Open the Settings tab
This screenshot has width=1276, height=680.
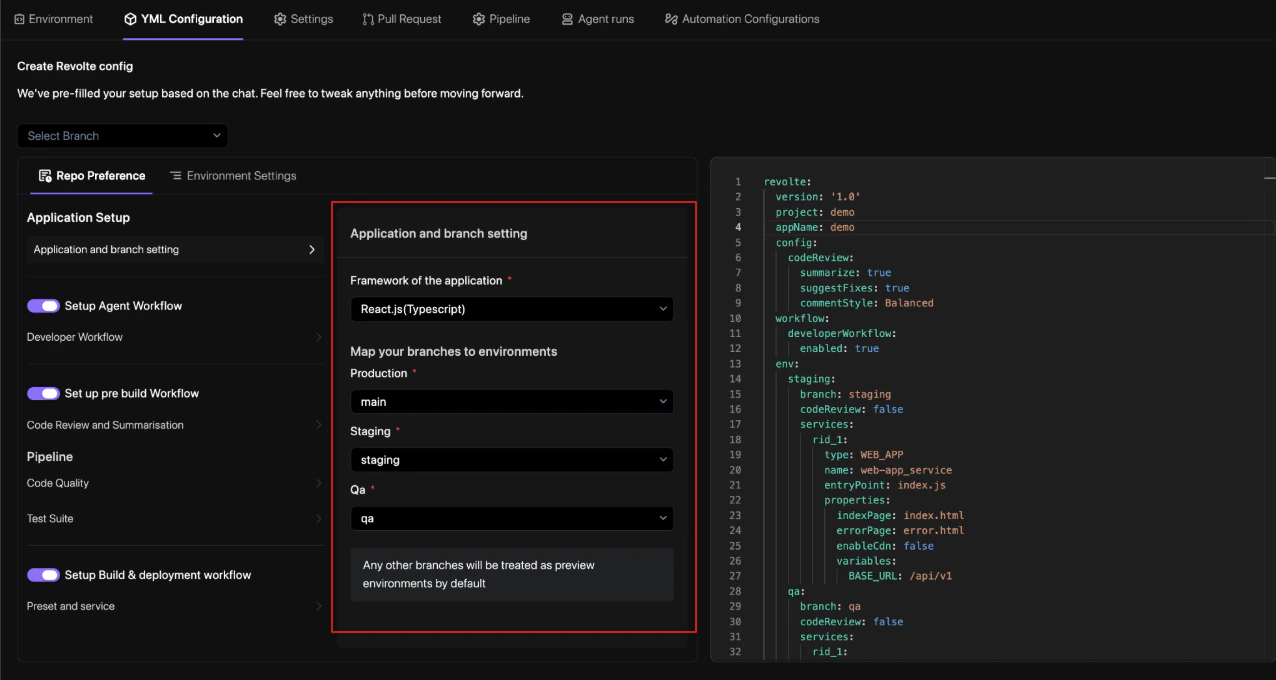pyautogui.click(x=303, y=19)
